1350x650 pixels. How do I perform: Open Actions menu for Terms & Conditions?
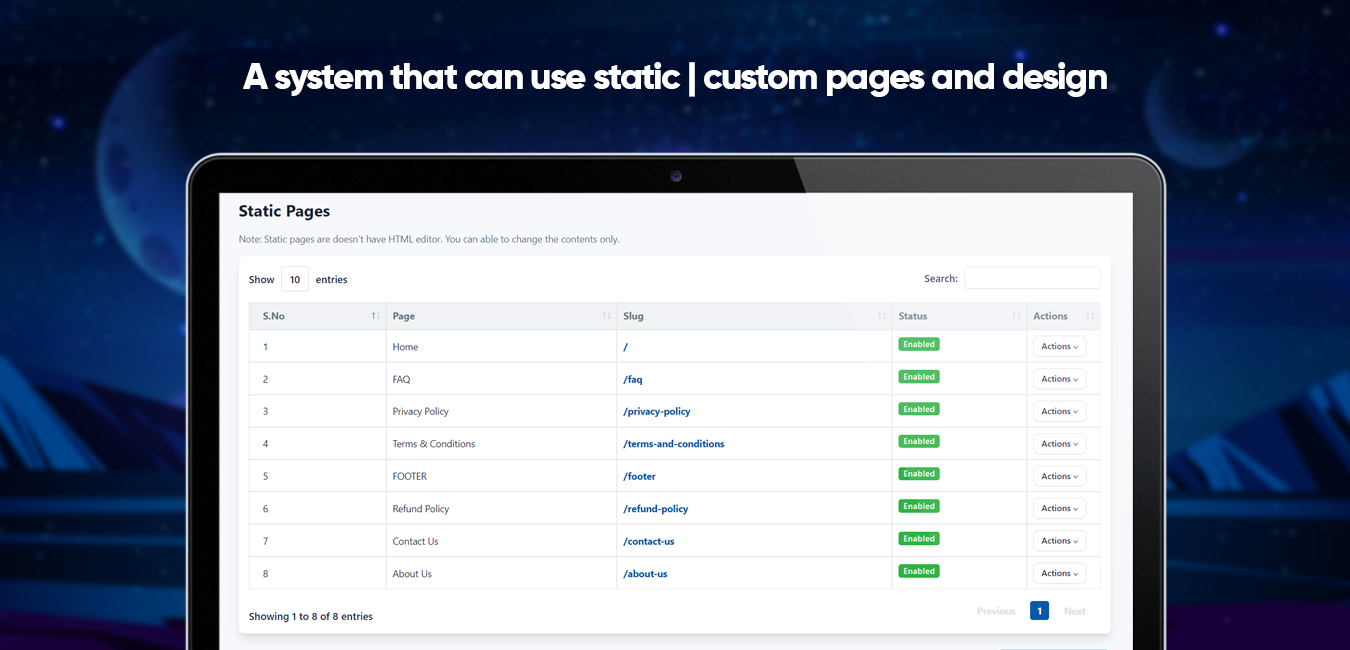(1059, 444)
